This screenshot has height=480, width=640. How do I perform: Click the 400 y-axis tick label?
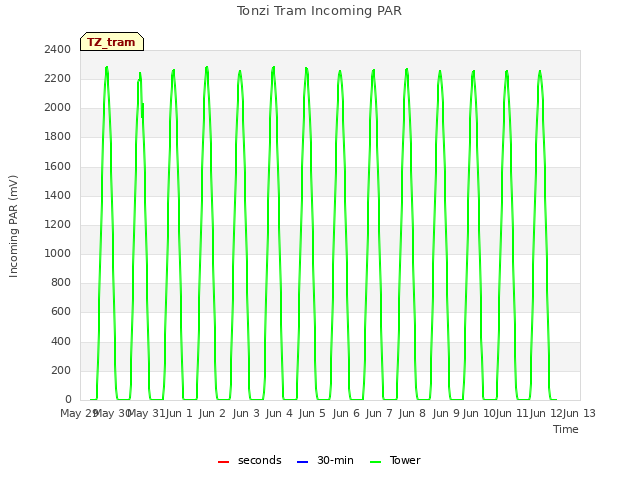click(x=61, y=341)
